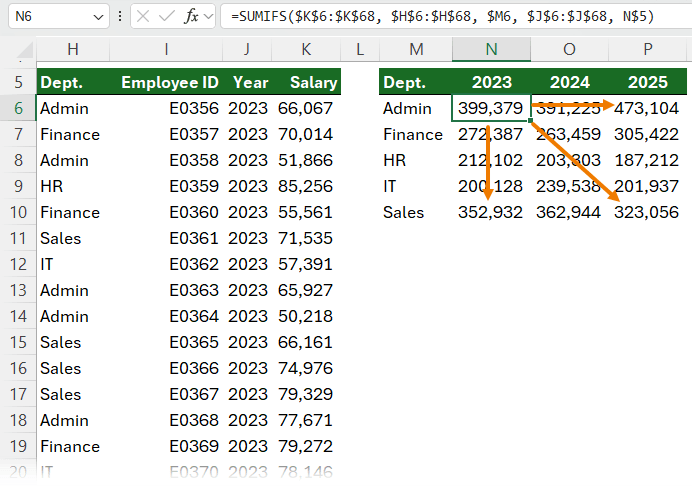
Task: Click Sales dept cell in row 11
Action: point(73,238)
